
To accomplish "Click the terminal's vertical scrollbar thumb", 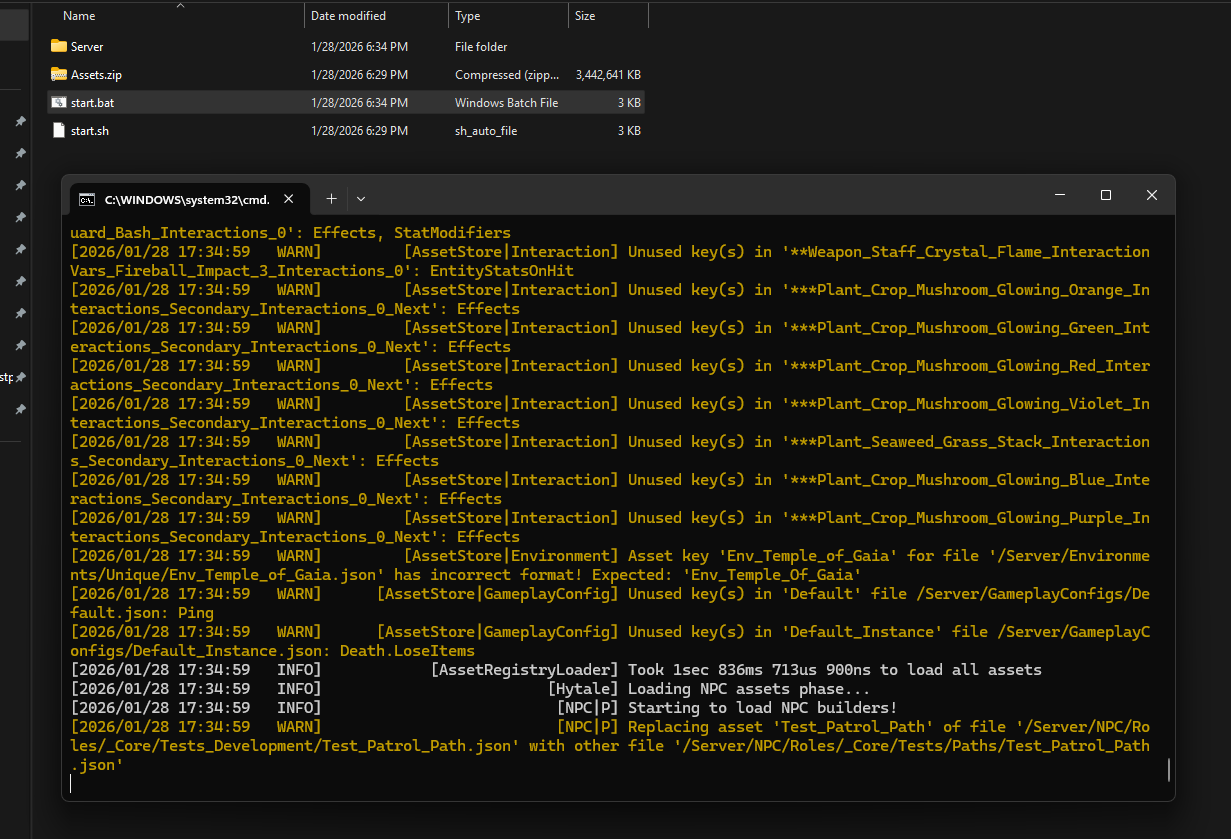I will tap(1168, 769).
